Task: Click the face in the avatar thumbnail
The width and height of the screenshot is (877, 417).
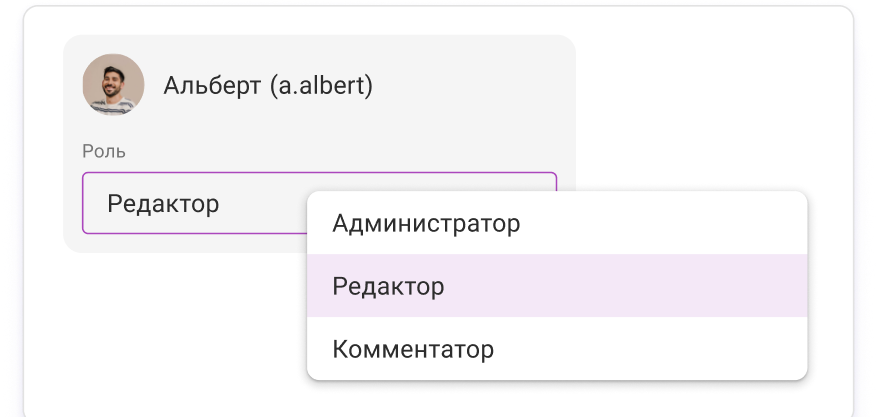Action: [x=112, y=78]
